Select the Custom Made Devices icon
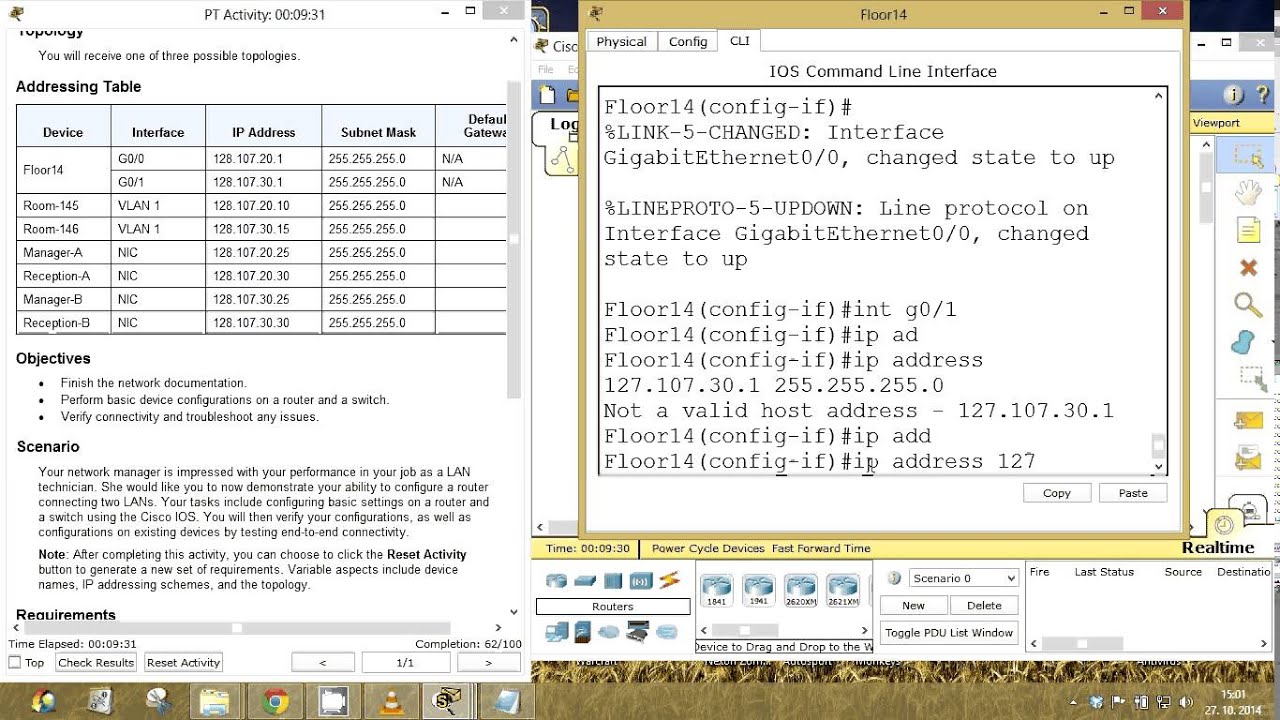Image resolution: width=1280 pixels, height=720 pixels. coord(638,631)
